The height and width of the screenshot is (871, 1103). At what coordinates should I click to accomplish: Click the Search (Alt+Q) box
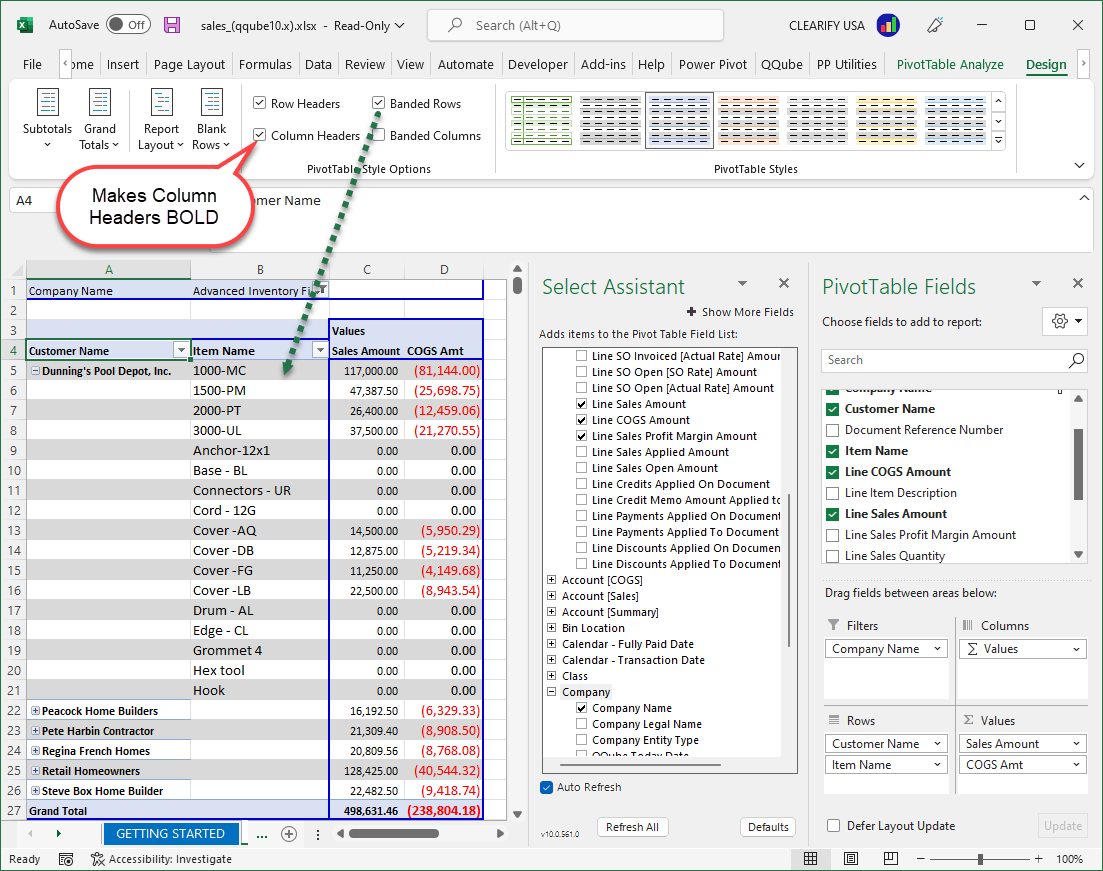pos(575,25)
